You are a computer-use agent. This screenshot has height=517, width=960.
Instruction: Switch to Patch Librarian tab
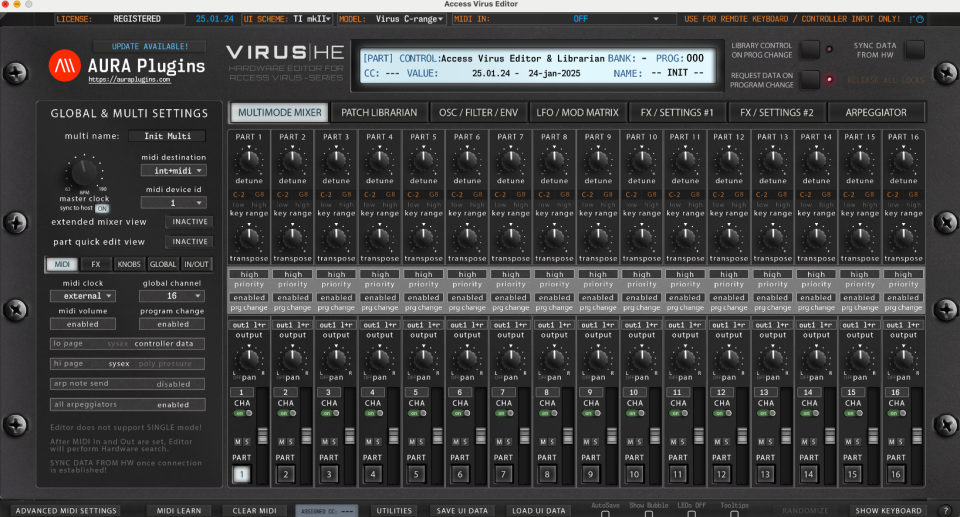[x=379, y=113]
